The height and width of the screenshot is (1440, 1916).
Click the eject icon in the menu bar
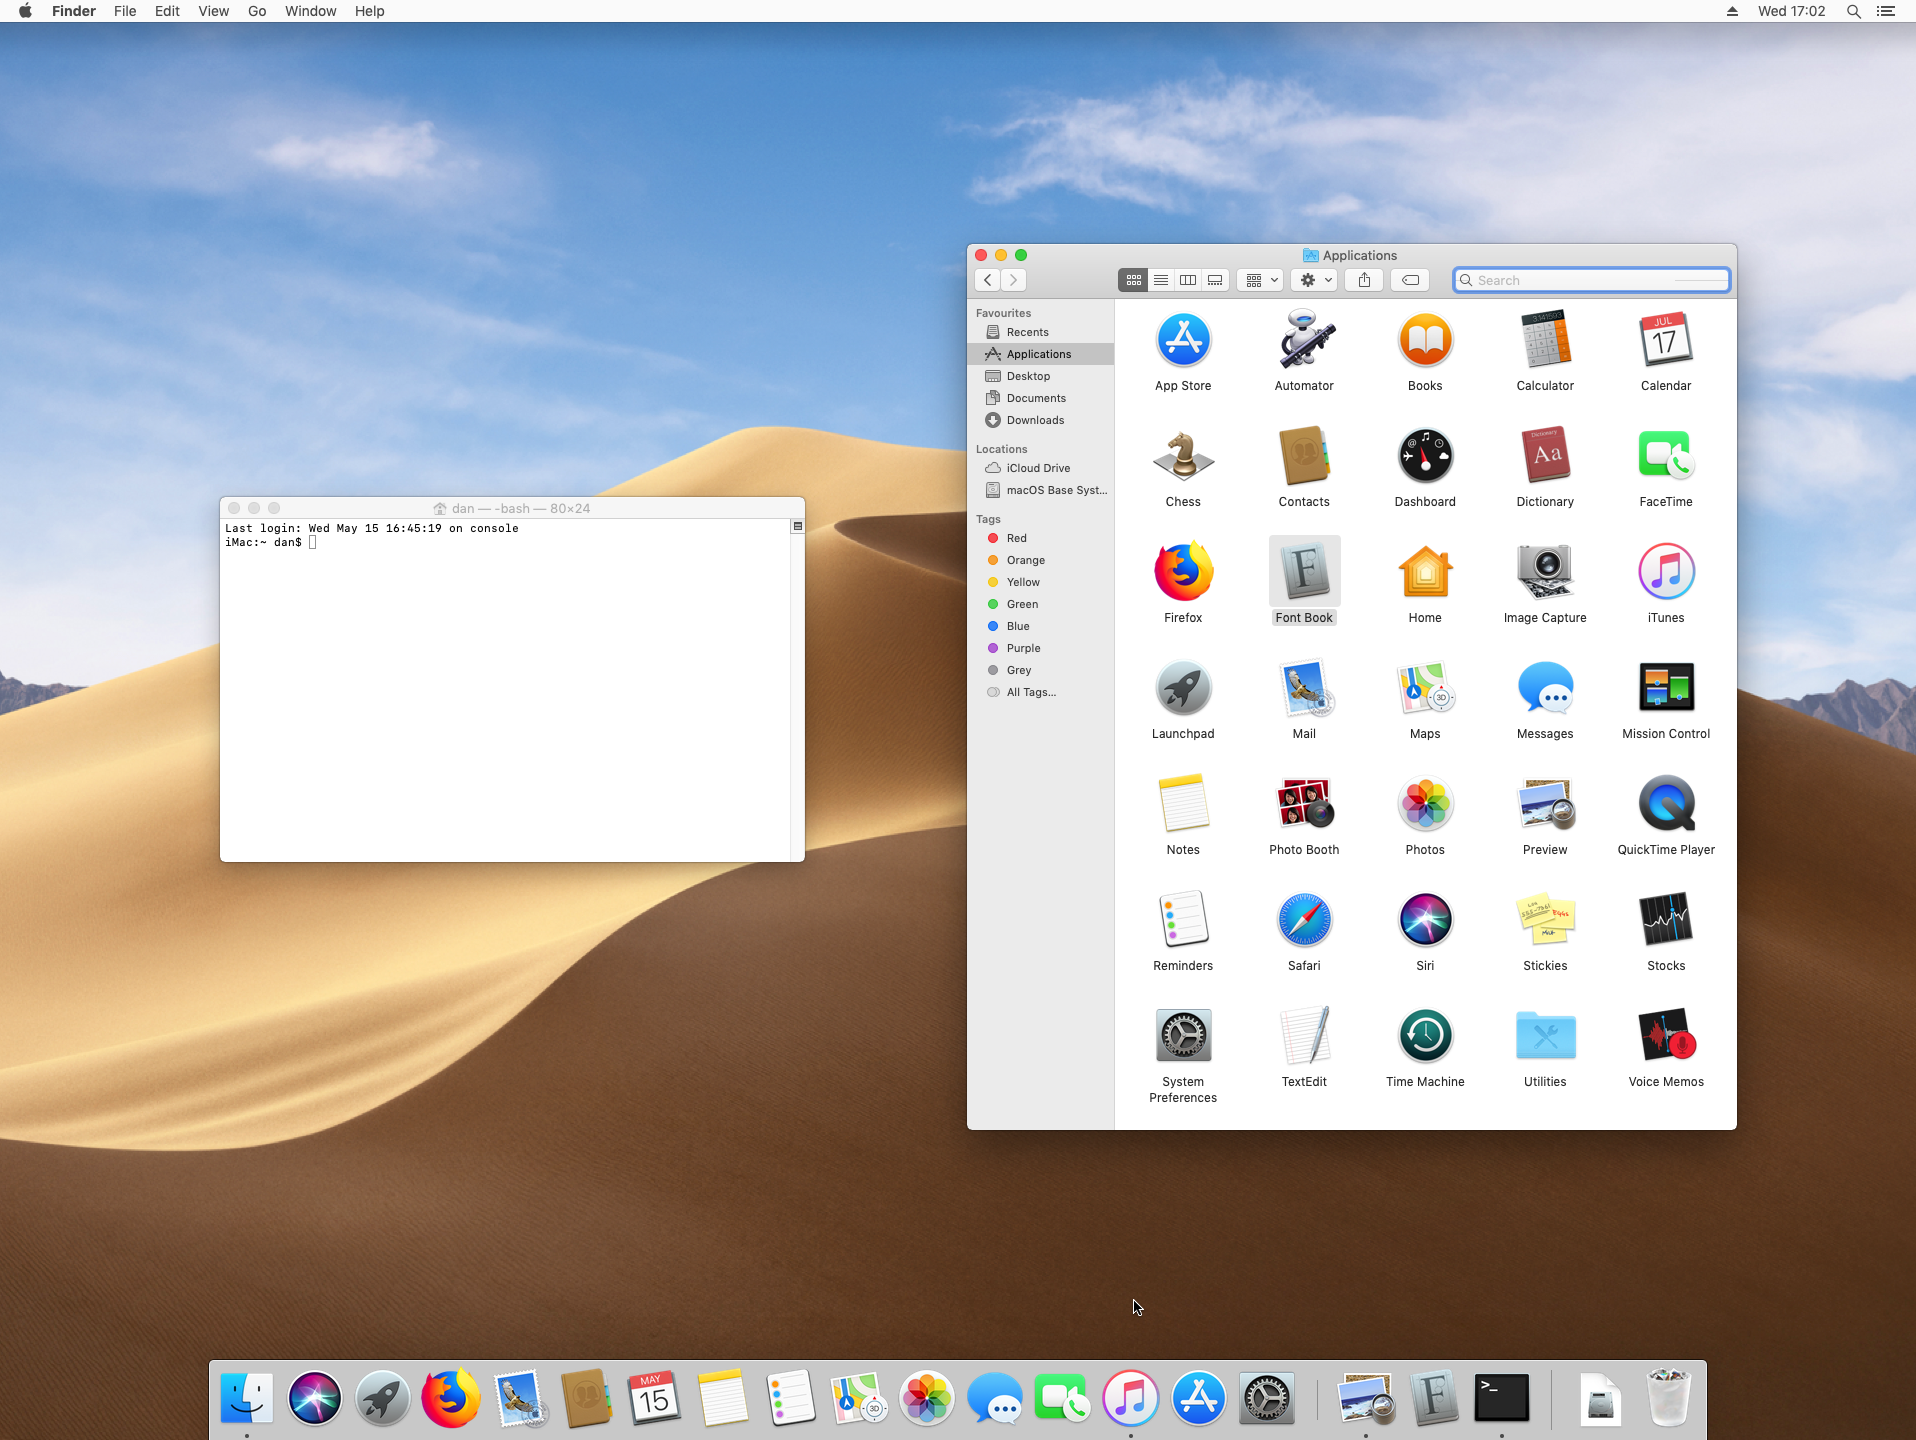1732,11
